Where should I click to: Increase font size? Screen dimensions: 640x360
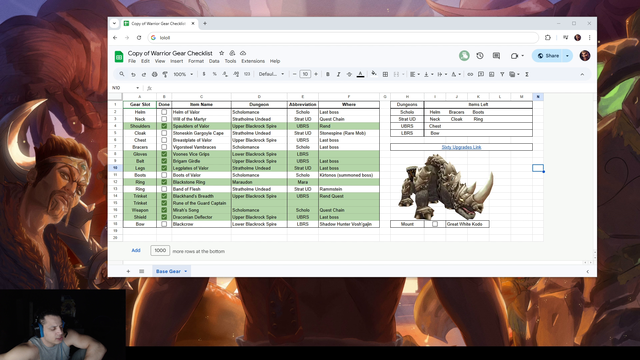316,74
